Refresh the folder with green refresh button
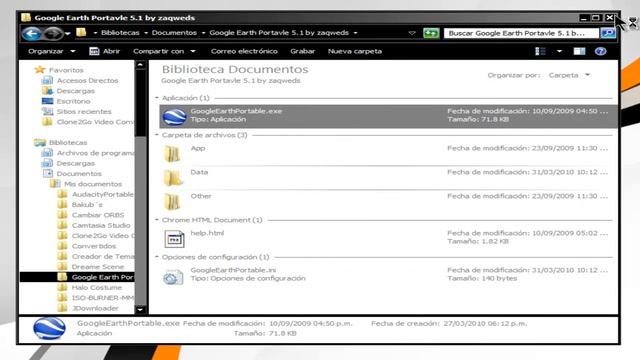The image size is (640, 360). coord(431,33)
